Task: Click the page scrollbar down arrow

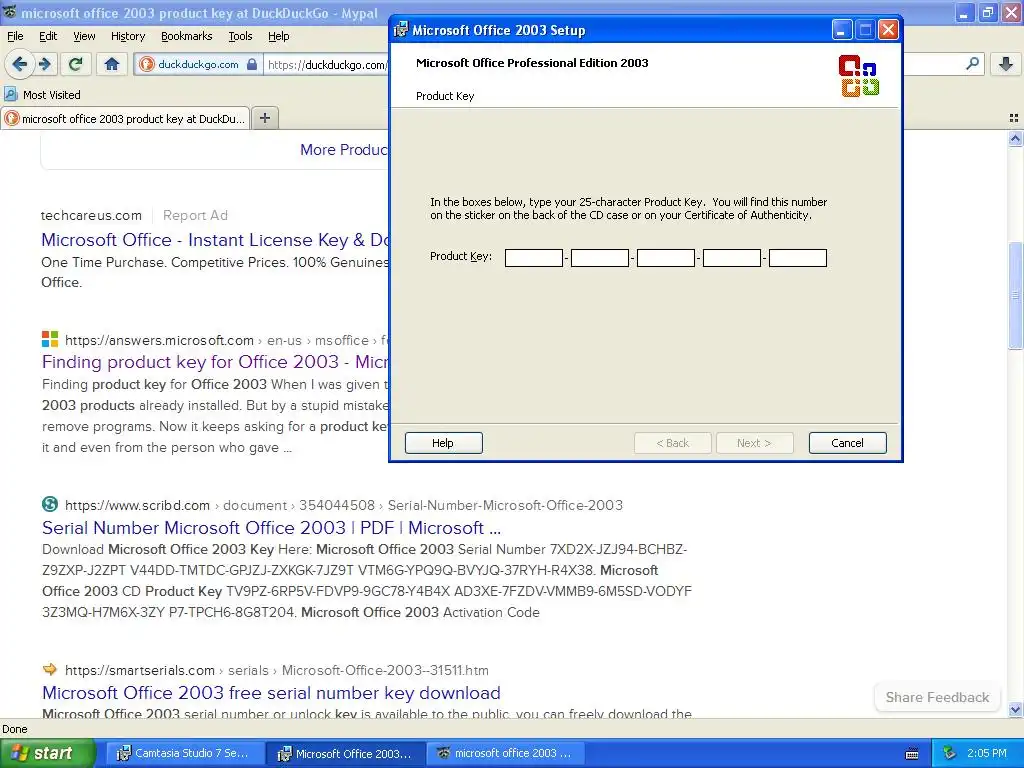Action: pyautogui.click(x=1015, y=709)
